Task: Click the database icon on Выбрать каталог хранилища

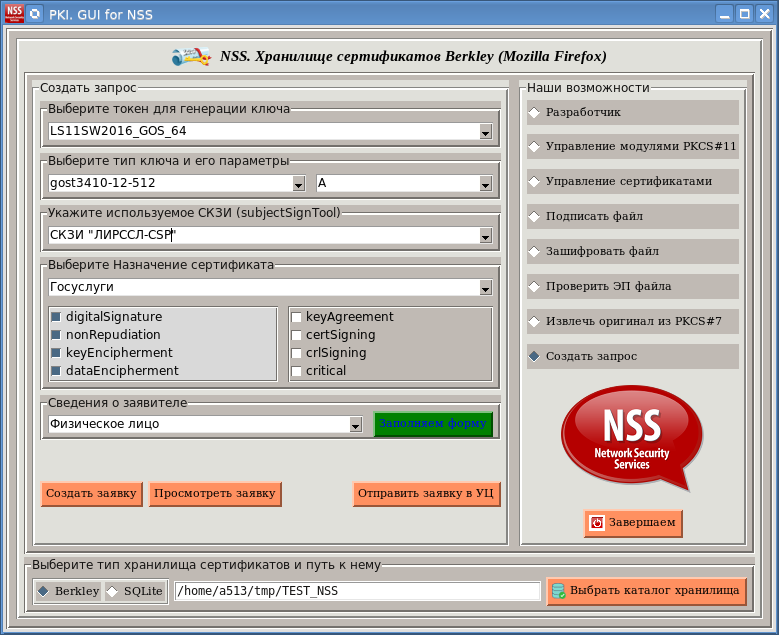Action: pos(558,592)
